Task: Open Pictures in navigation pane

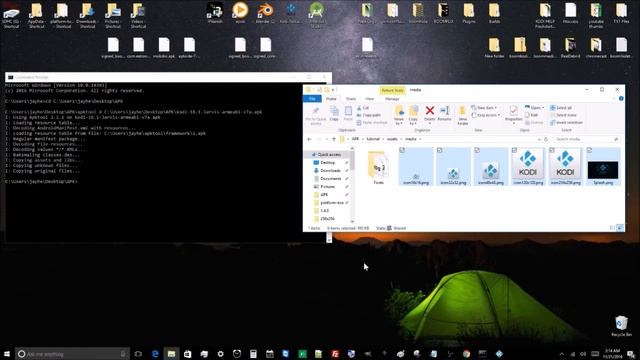Action: pos(327,187)
